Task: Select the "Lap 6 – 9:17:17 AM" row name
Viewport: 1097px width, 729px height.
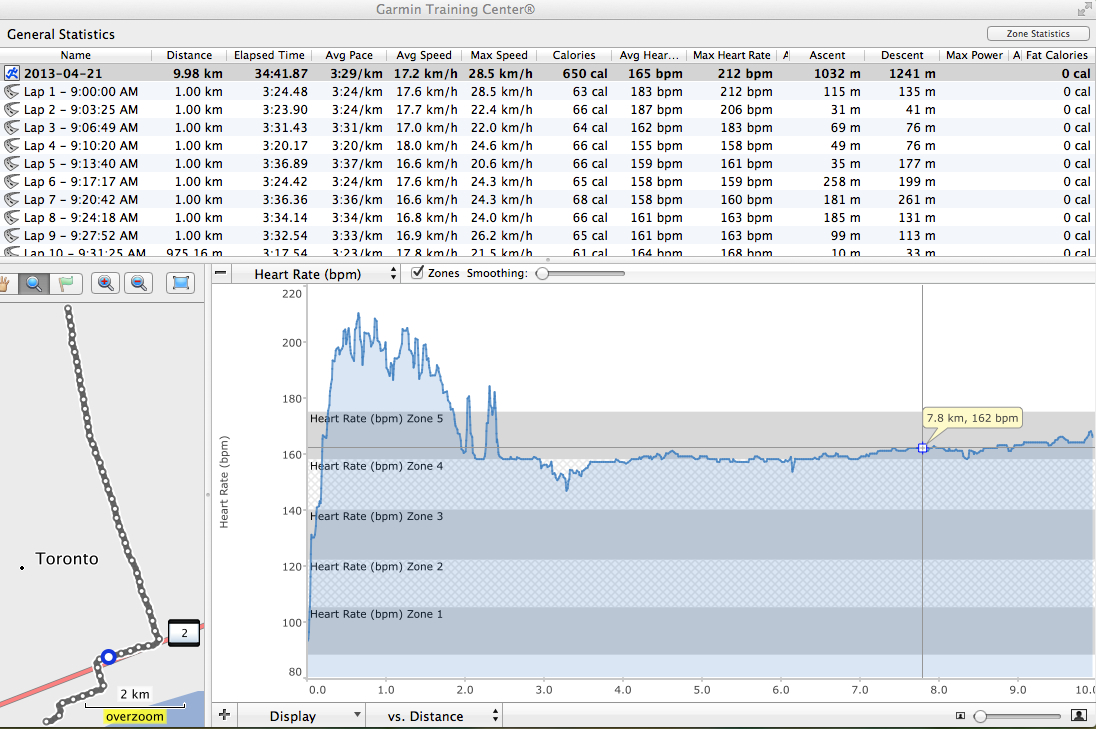Action: 81,182
